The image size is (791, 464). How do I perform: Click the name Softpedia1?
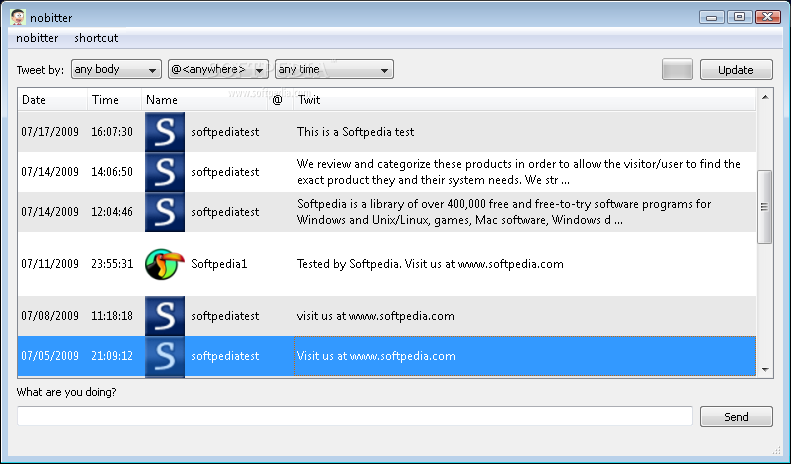(219, 264)
